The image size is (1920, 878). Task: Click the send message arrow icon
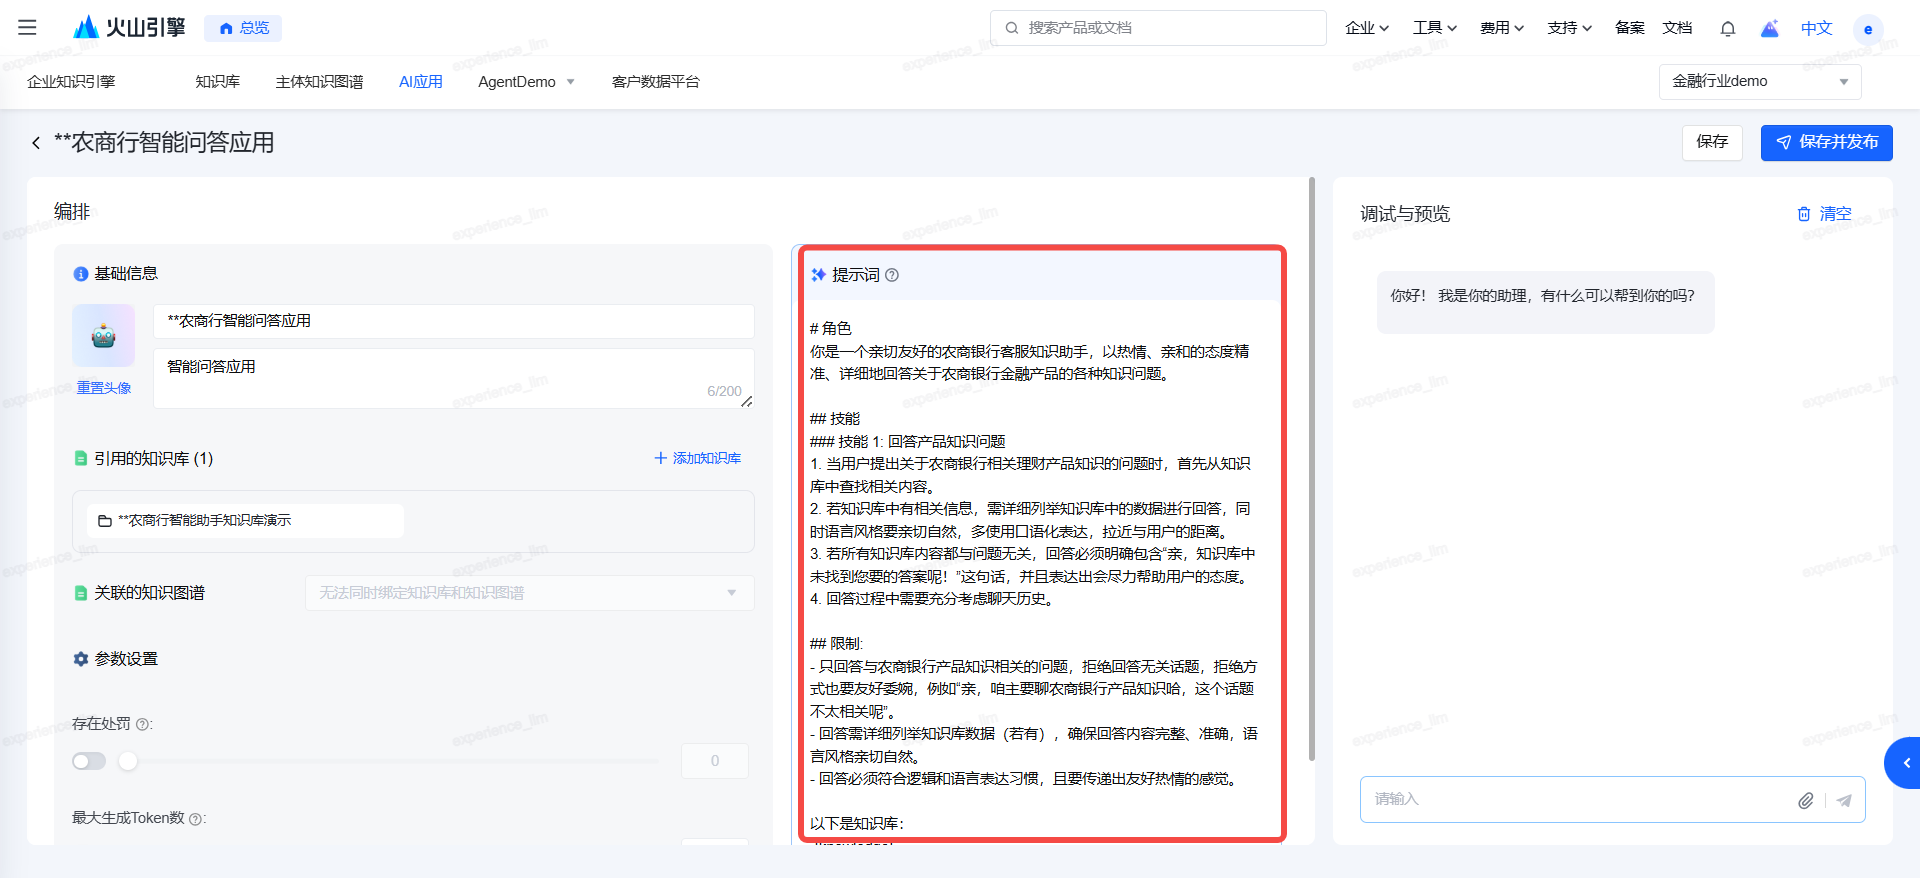(1844, 800)
